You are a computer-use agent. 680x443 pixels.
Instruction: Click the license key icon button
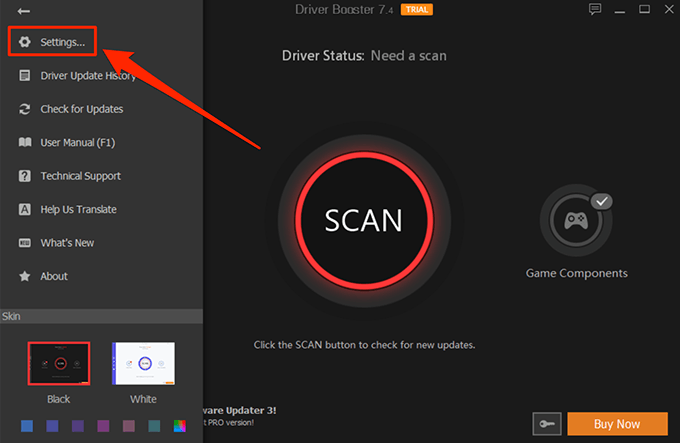[x=547, y=423]
